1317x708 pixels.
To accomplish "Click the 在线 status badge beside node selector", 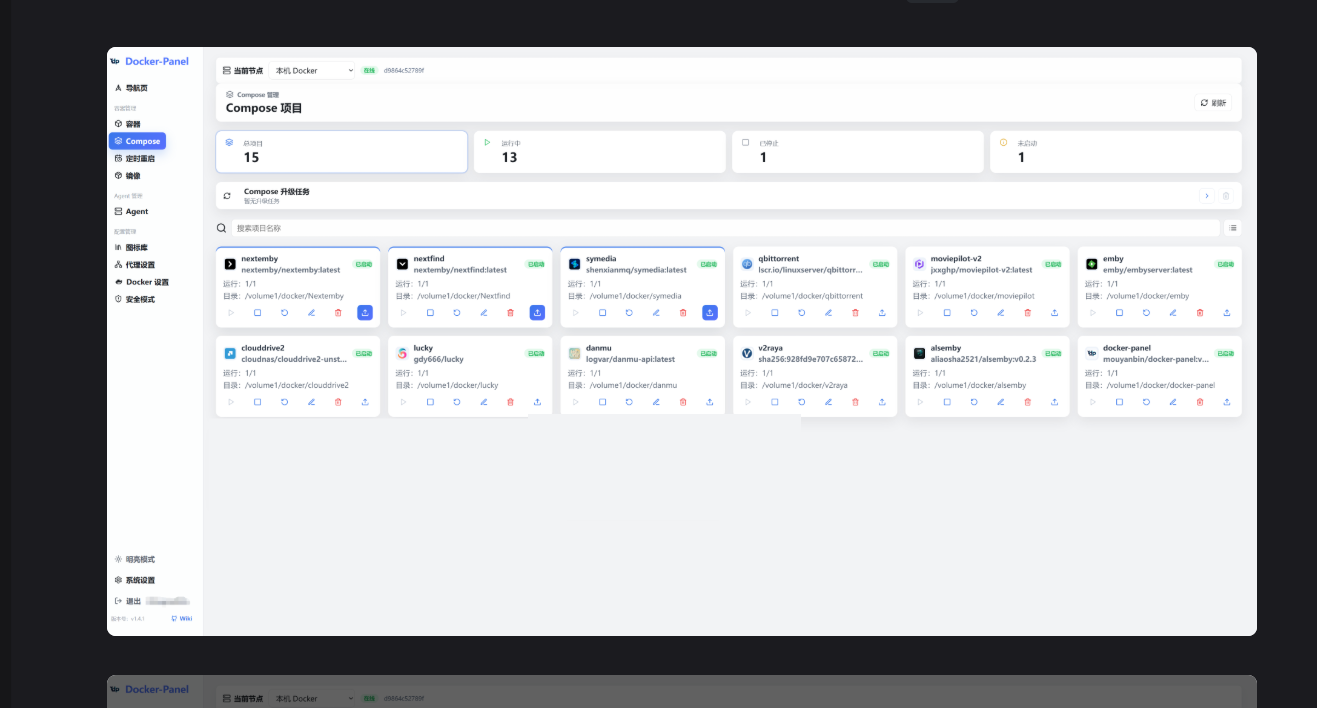I will 369,71.
